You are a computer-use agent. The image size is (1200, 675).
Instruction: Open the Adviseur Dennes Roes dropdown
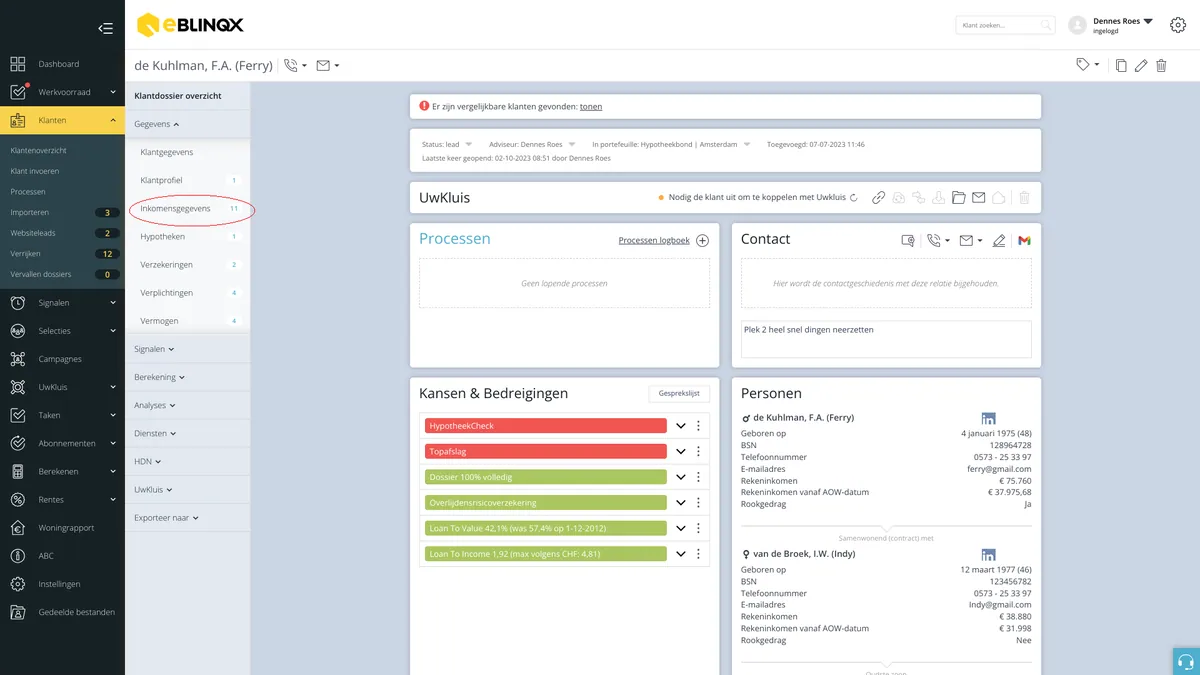point(532,144)
